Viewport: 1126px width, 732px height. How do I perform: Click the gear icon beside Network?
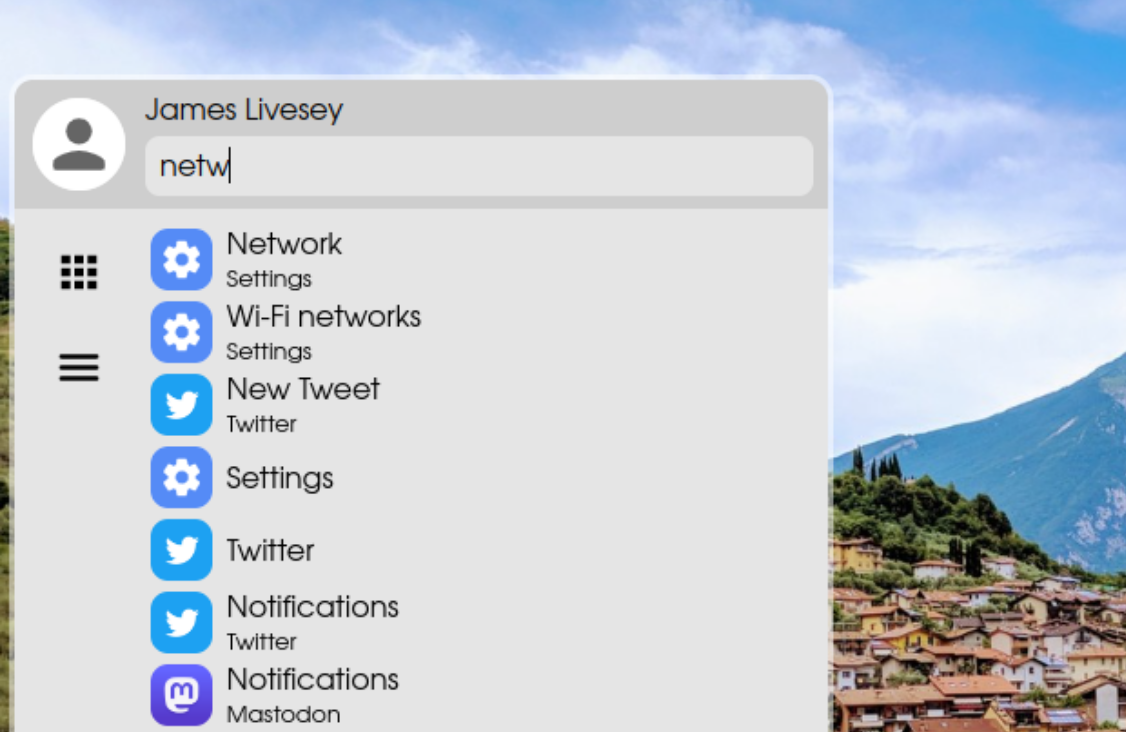tap(181, 260)
